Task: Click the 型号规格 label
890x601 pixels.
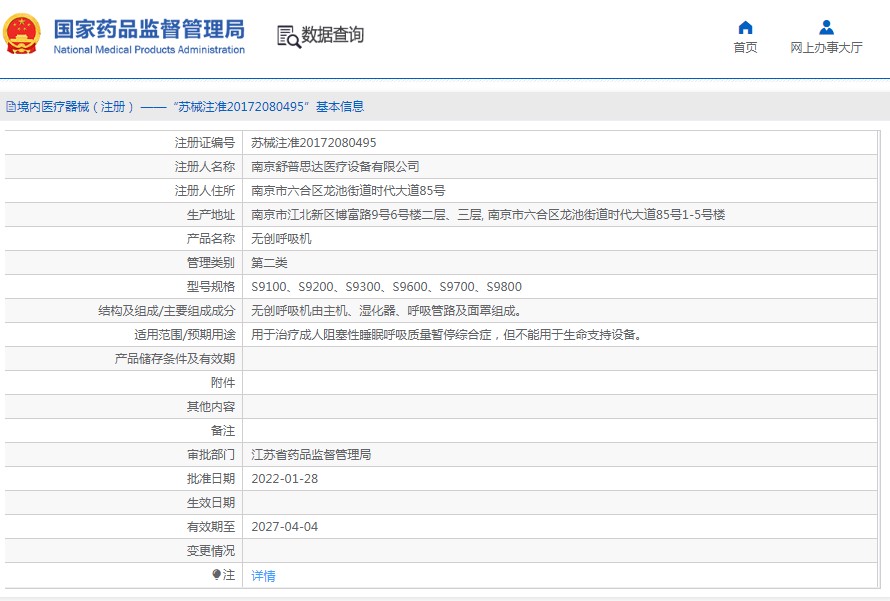Action: tap(211, 287)
